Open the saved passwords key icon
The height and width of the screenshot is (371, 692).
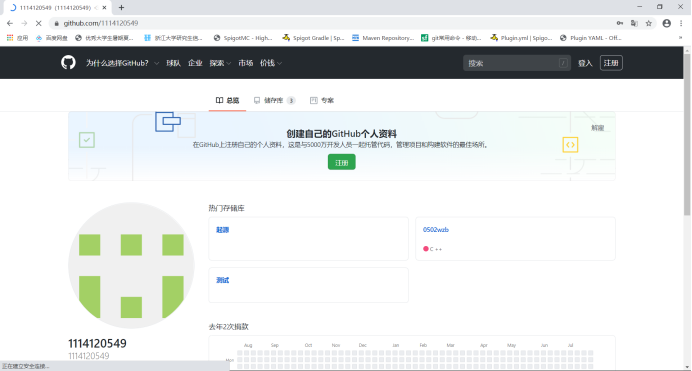pyautogui.click(x=620, y=23)
